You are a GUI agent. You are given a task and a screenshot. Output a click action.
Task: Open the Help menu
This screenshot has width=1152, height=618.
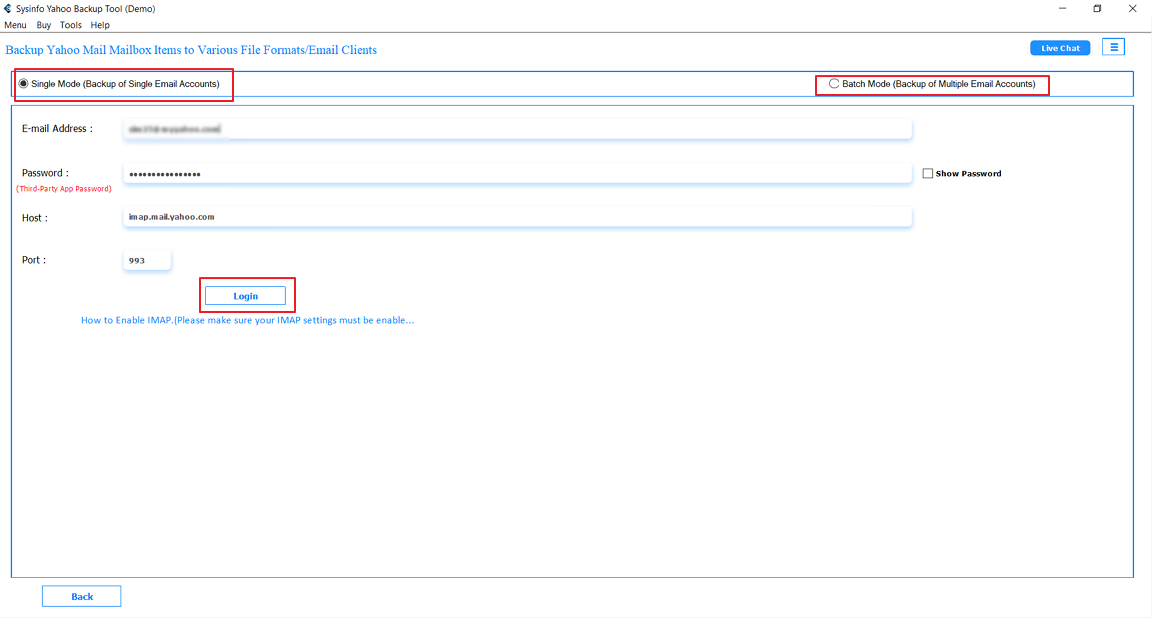[x=100, y=25]
